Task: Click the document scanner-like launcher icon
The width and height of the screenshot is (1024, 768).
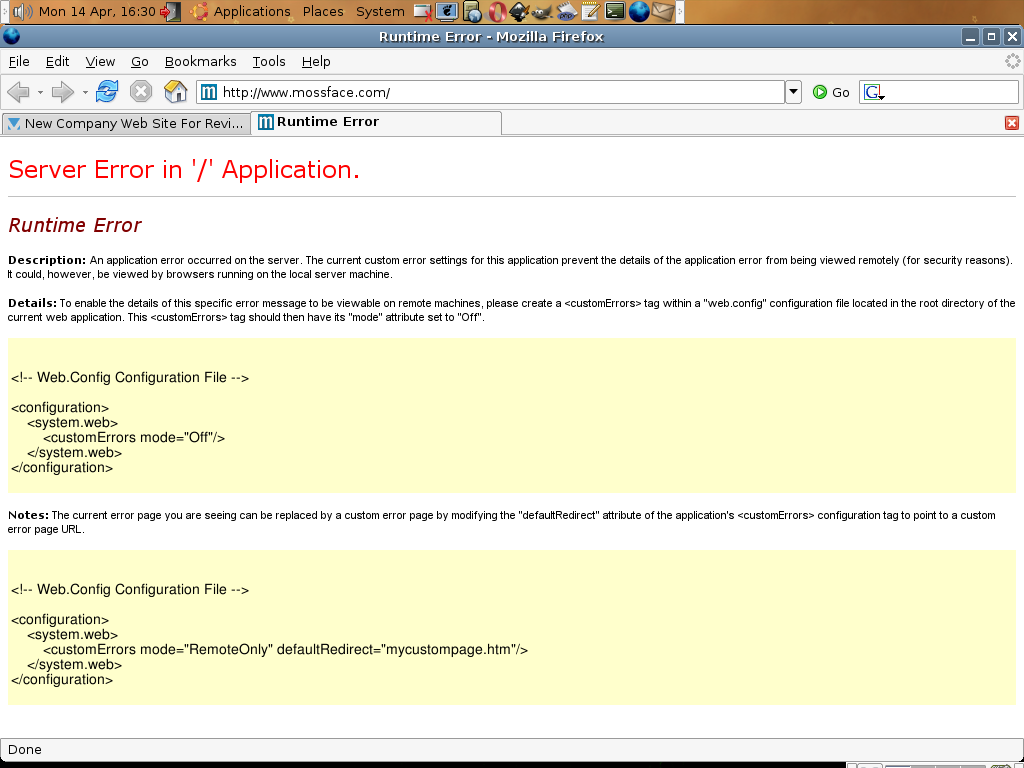Action: click(567, 11)
